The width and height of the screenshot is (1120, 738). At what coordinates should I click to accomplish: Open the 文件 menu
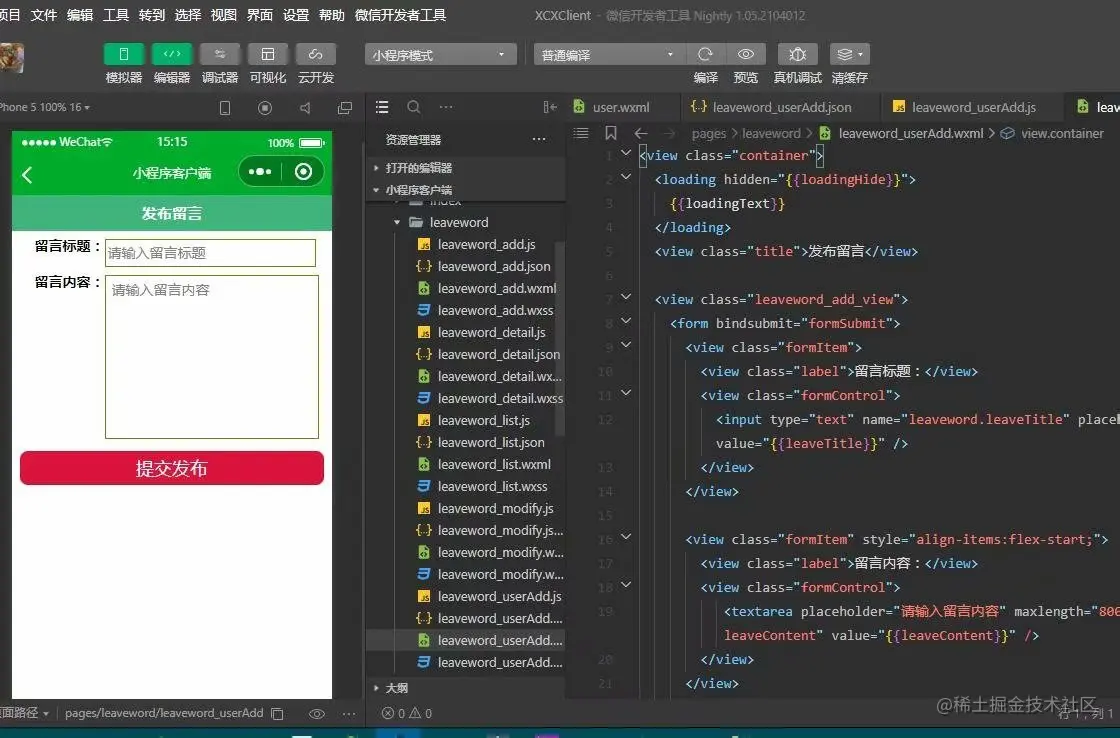44,15
